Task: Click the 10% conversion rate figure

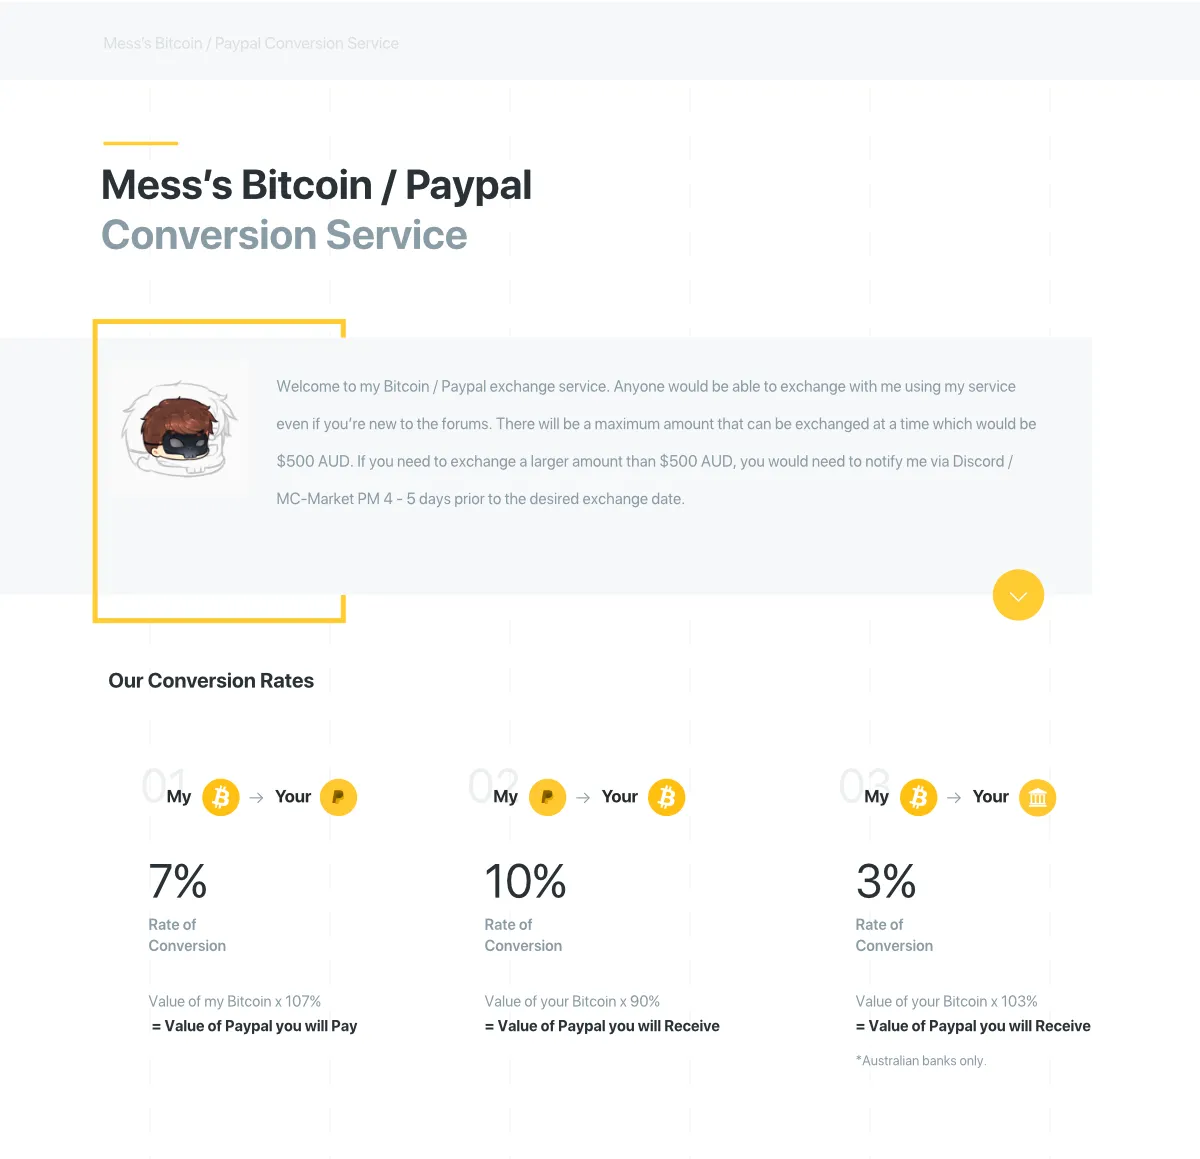Action: coord(525,881)
